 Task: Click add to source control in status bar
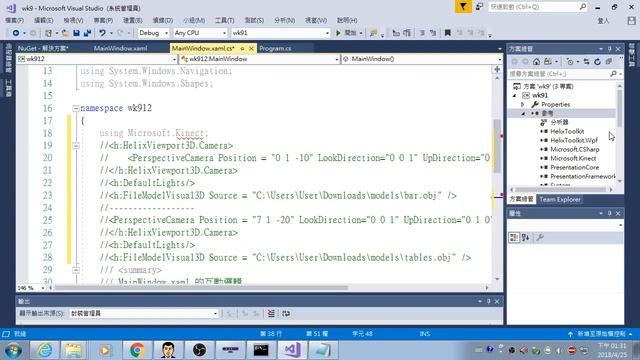[x=601, y=334]
